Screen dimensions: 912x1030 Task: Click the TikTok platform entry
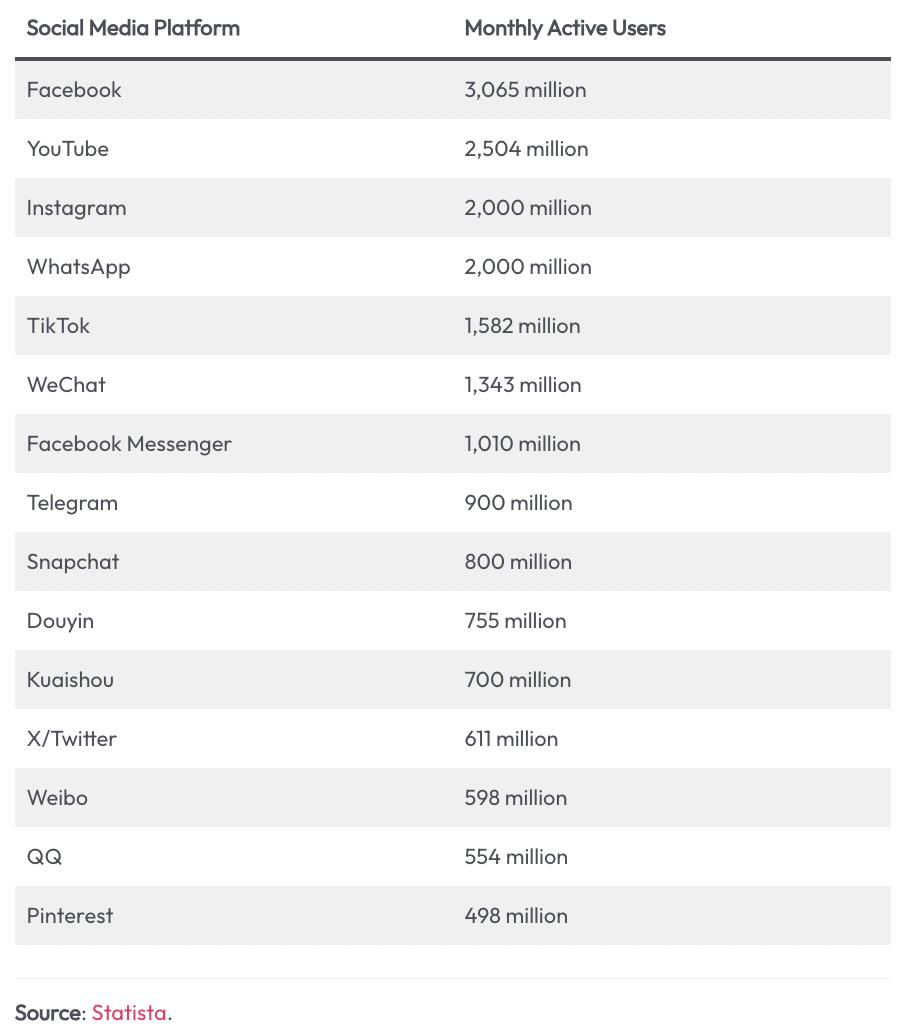58,326
